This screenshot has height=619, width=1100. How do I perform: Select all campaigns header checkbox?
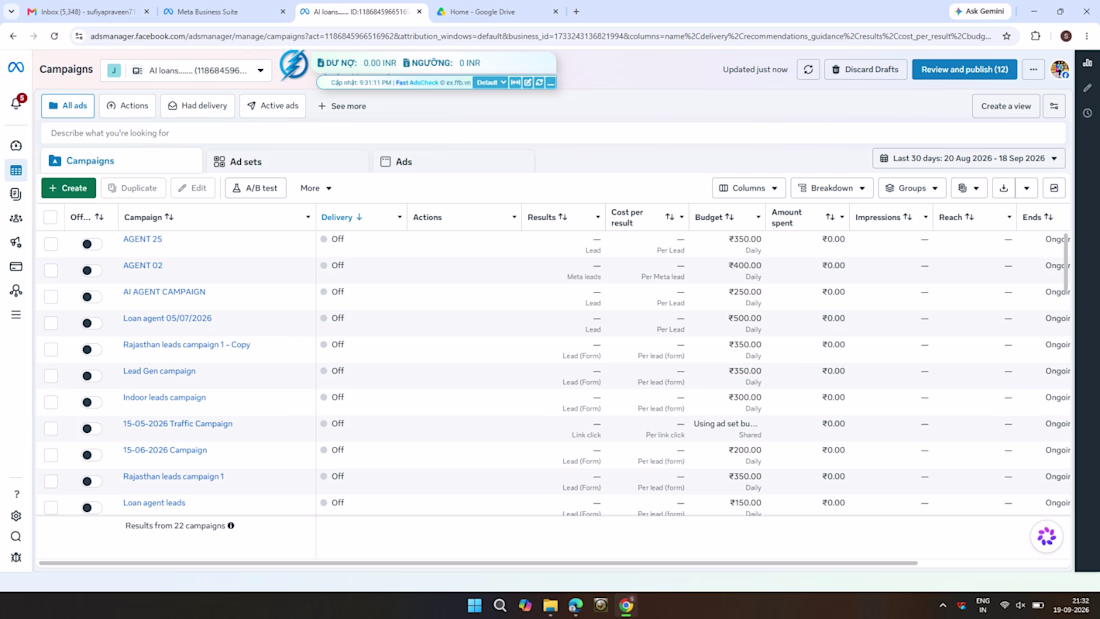pos(51,218)
